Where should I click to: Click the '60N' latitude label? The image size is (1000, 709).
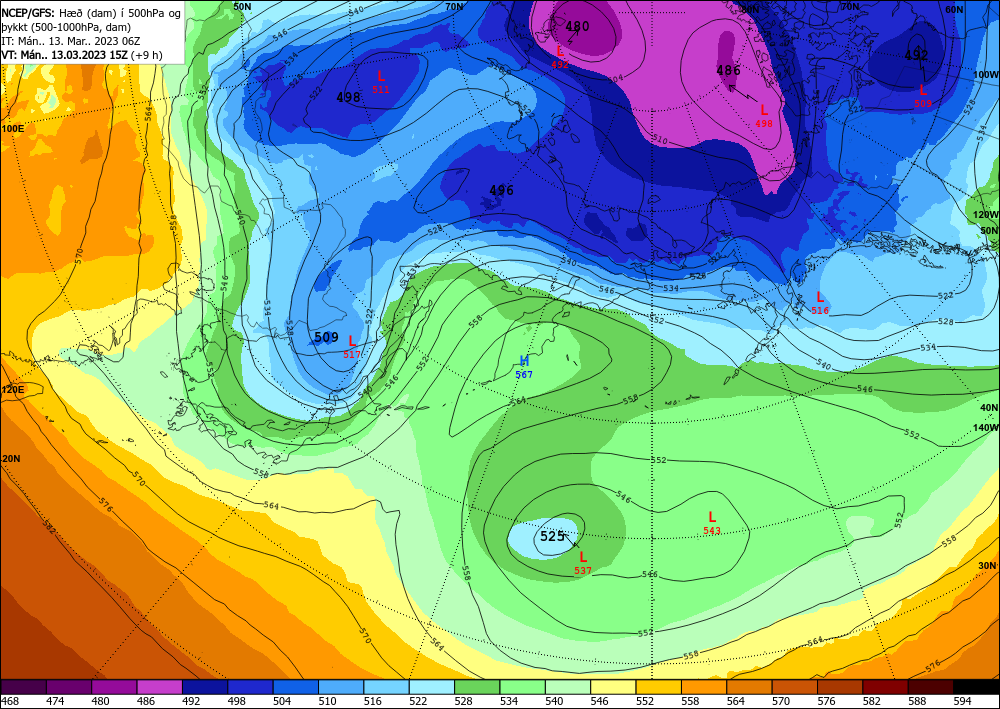click(x=954, y=10)
